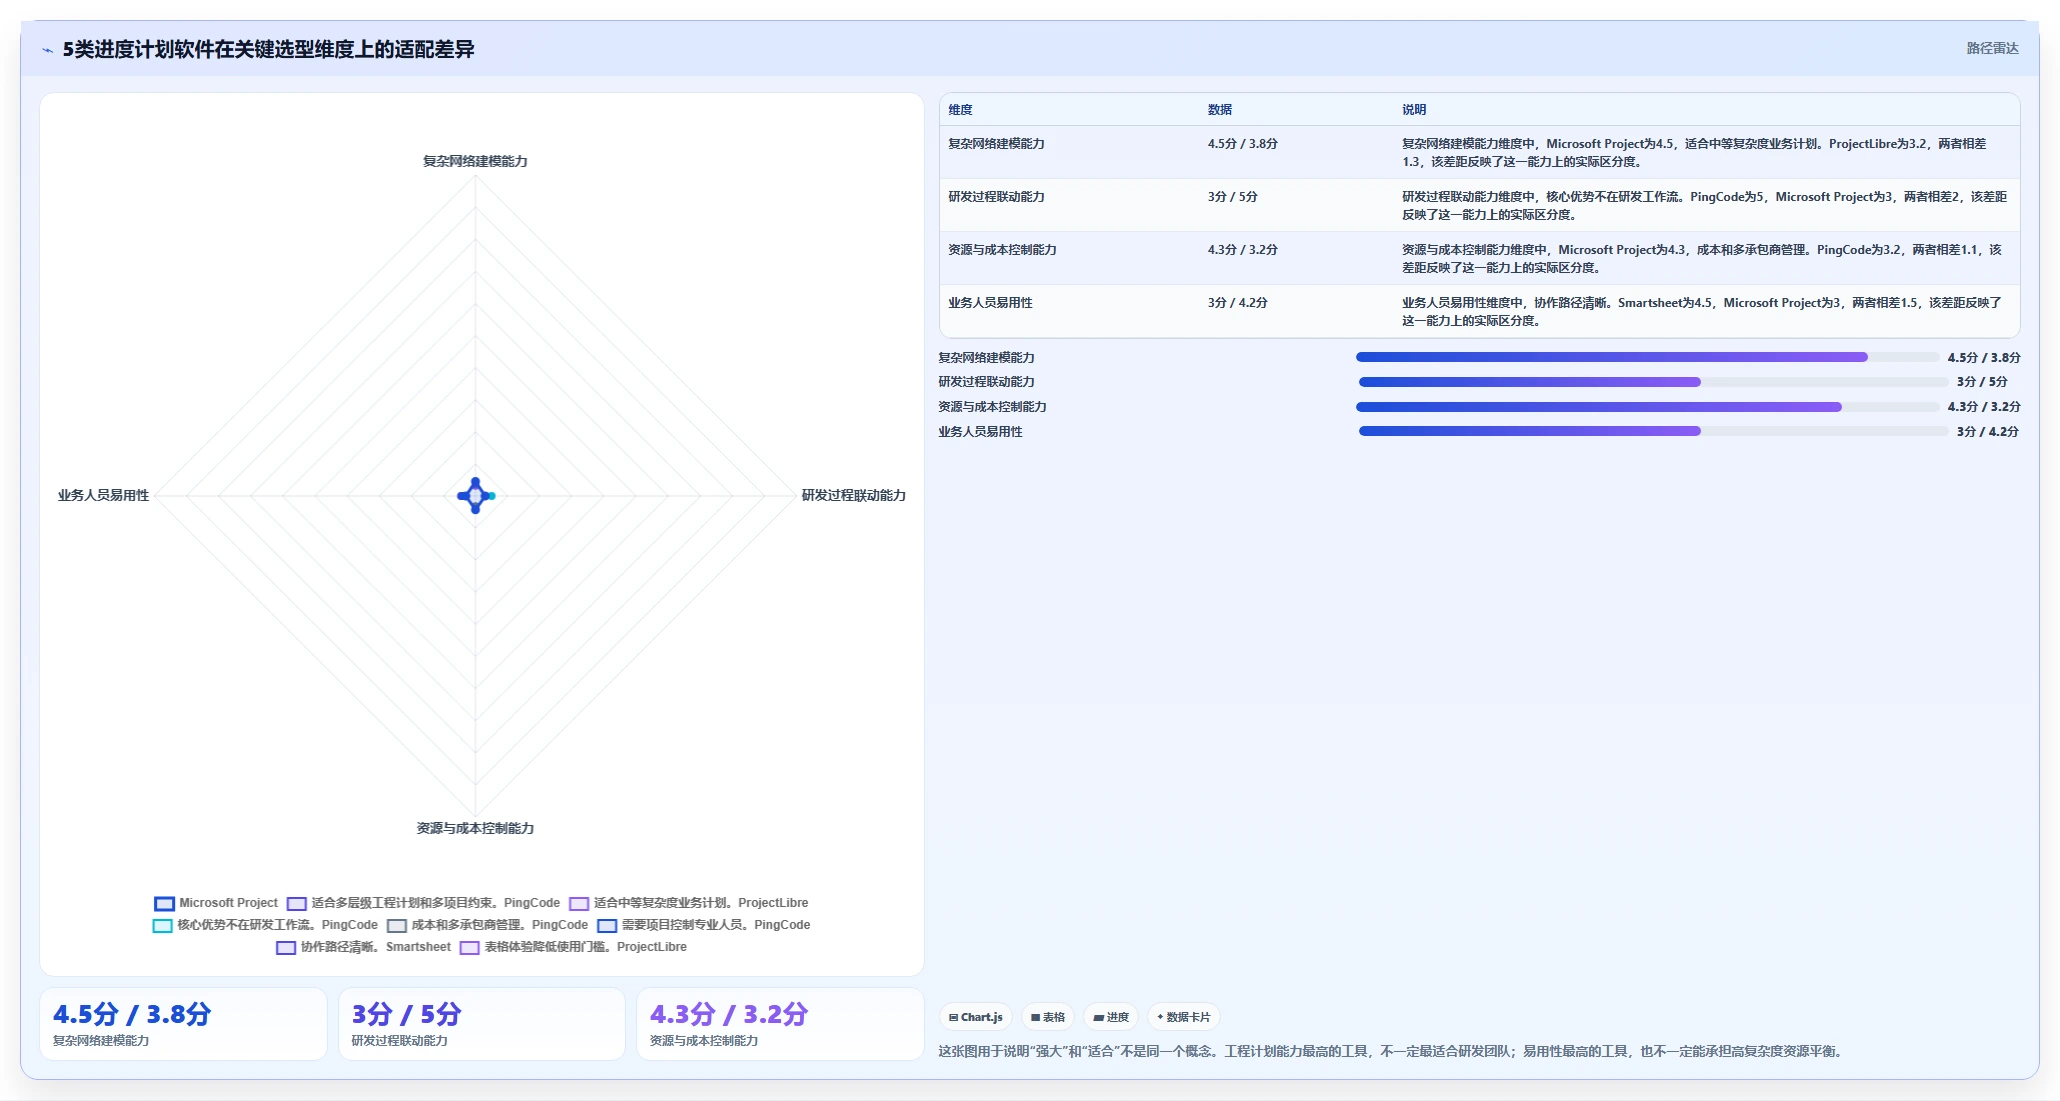Image resolution: width=2060 pixels, height=1101 pixels.
Task: Select the 资源与成本控制能力 table row label
Action: (1002, 250)
